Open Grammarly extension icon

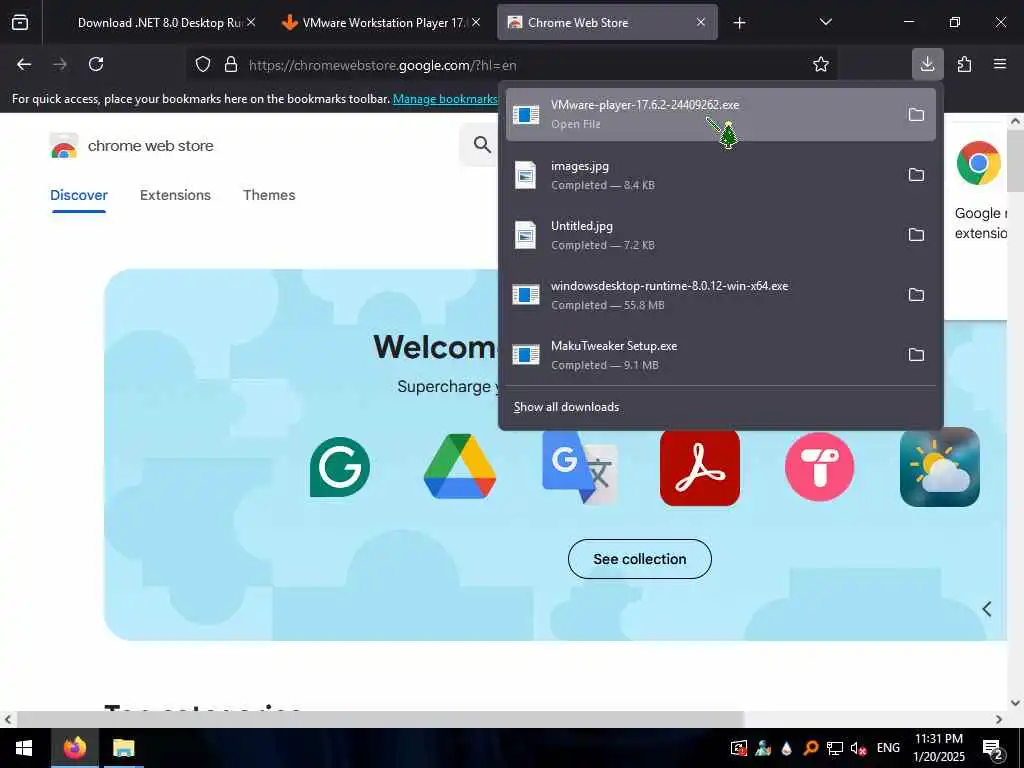coord(340,467)
